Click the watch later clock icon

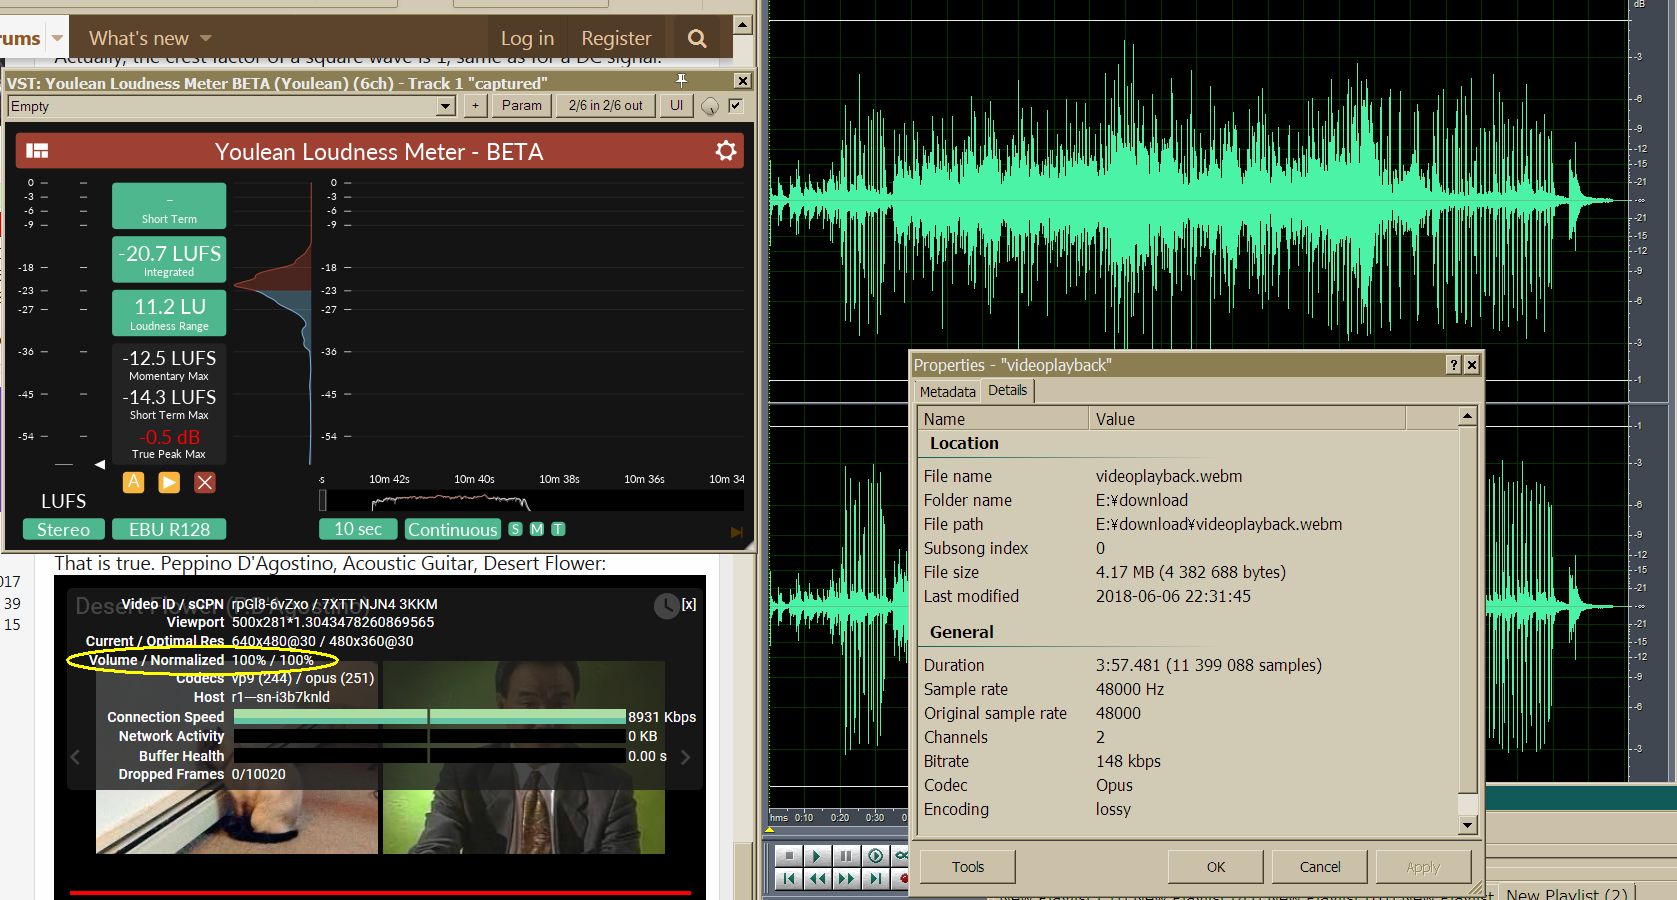[x=666, y=606]
